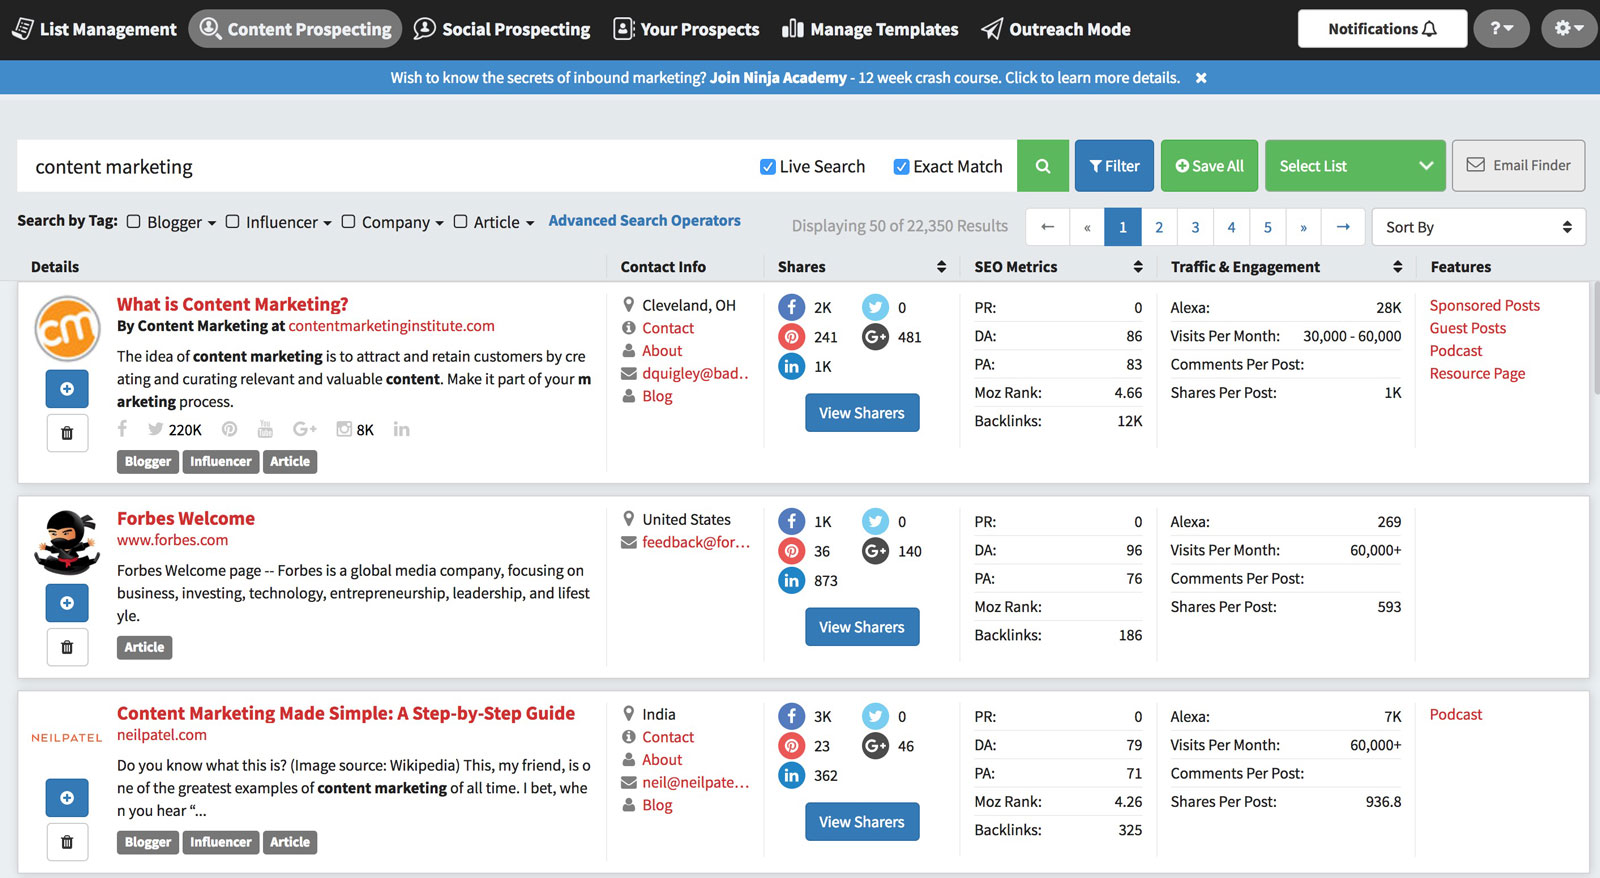Check the Company tag checkbox
1600x878 pixels.
(x=348, y=222)
